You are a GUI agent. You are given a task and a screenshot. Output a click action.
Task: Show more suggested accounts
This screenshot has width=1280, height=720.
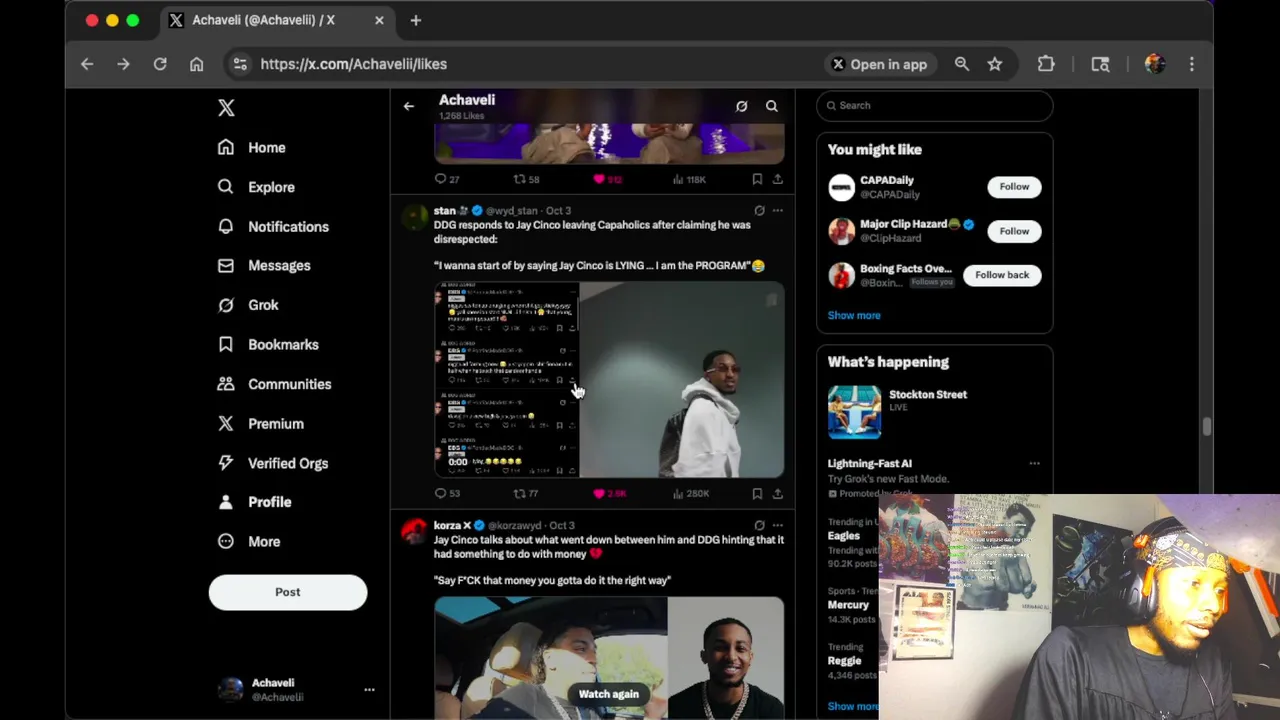(x=854, y=315)
